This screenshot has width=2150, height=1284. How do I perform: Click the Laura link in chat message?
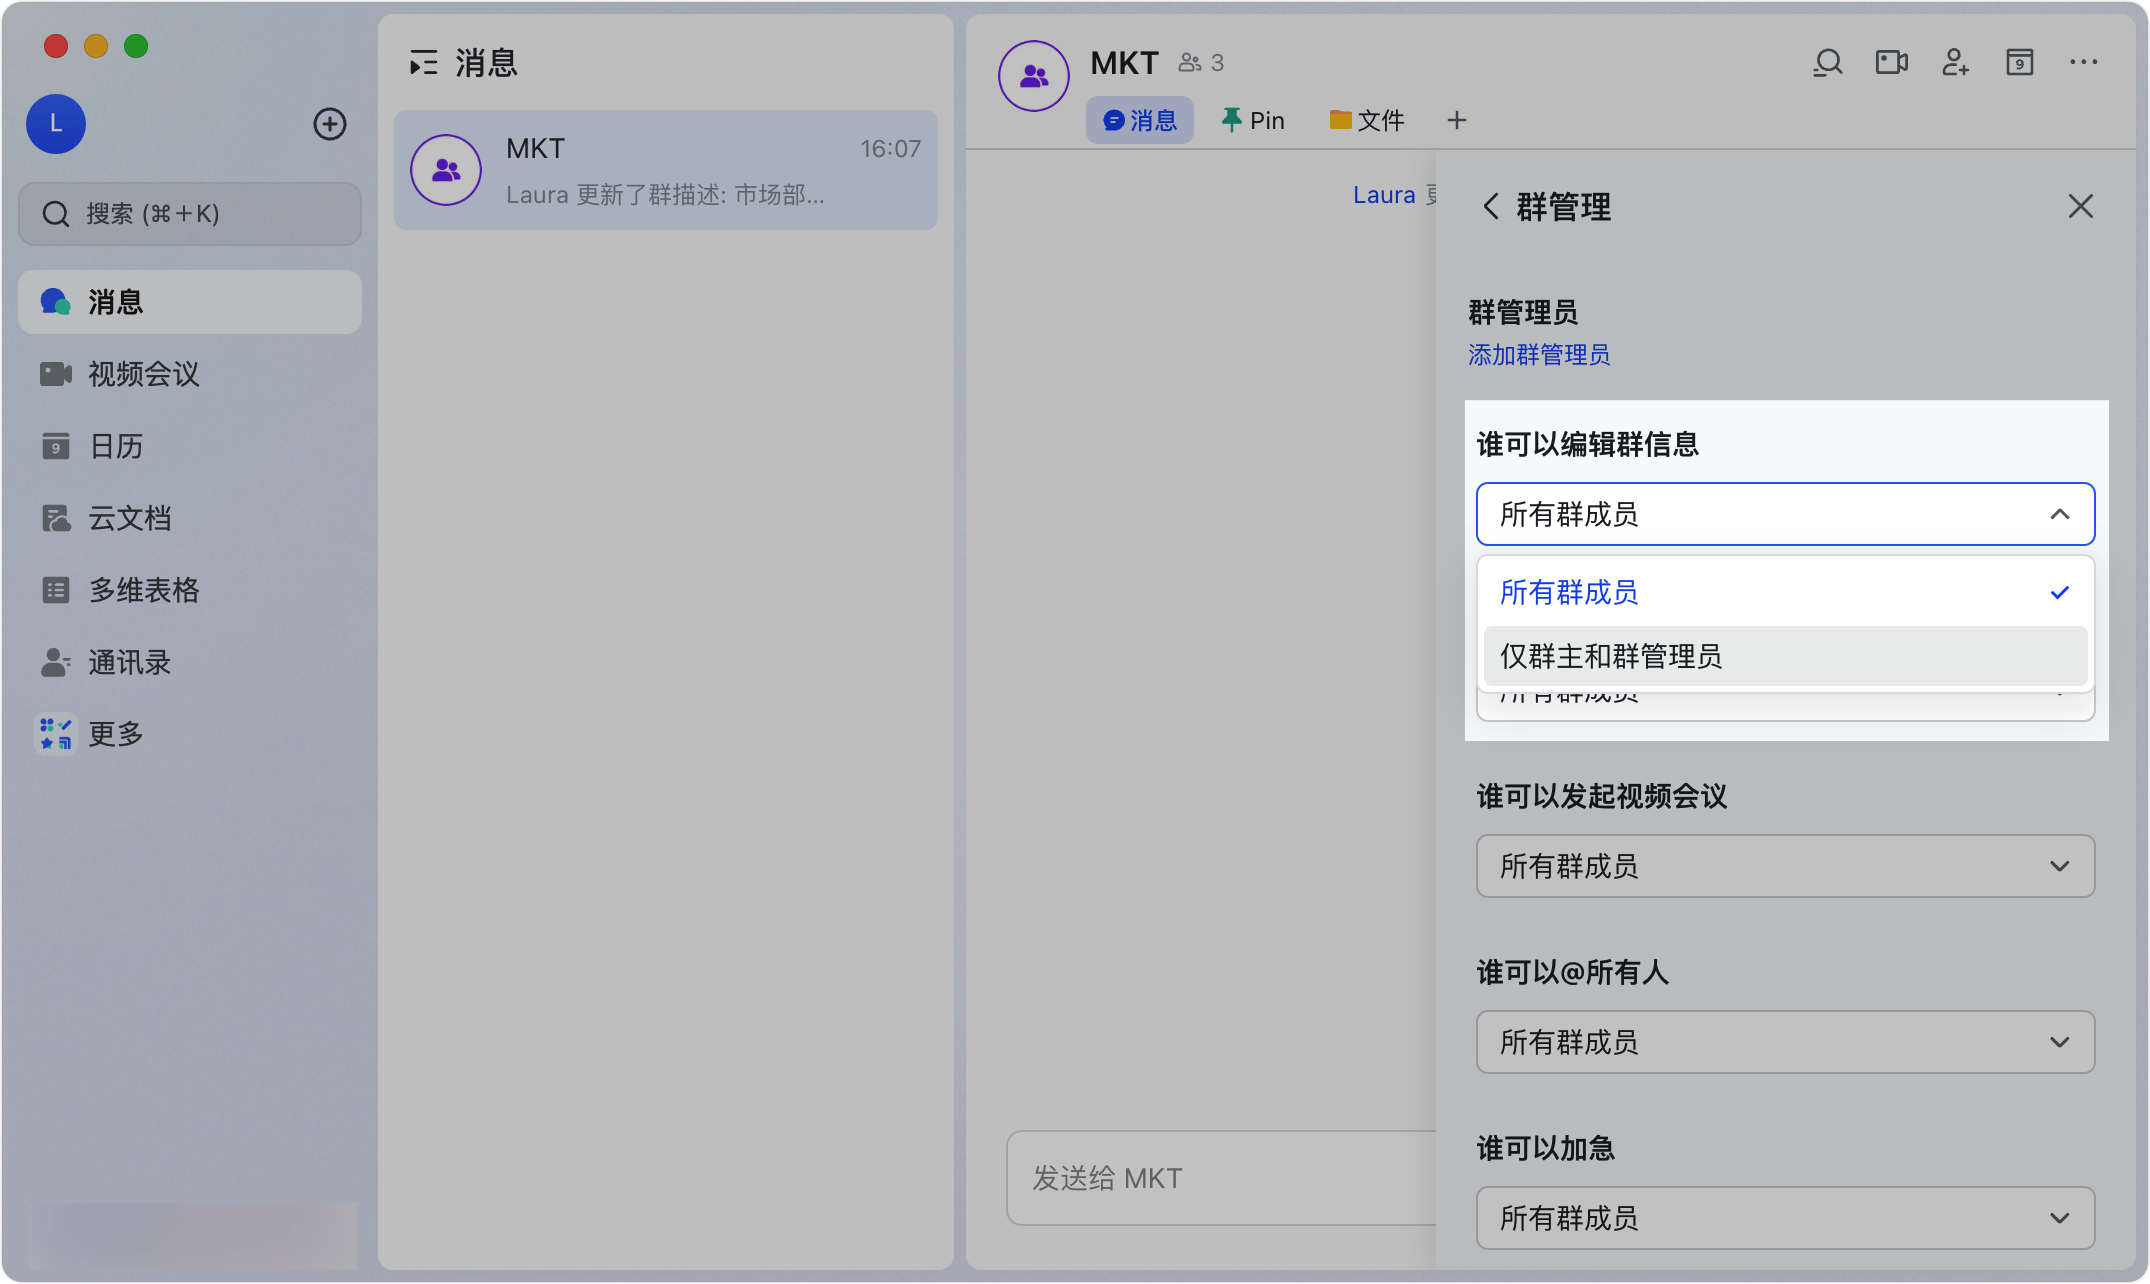(x=1384, y=195)
